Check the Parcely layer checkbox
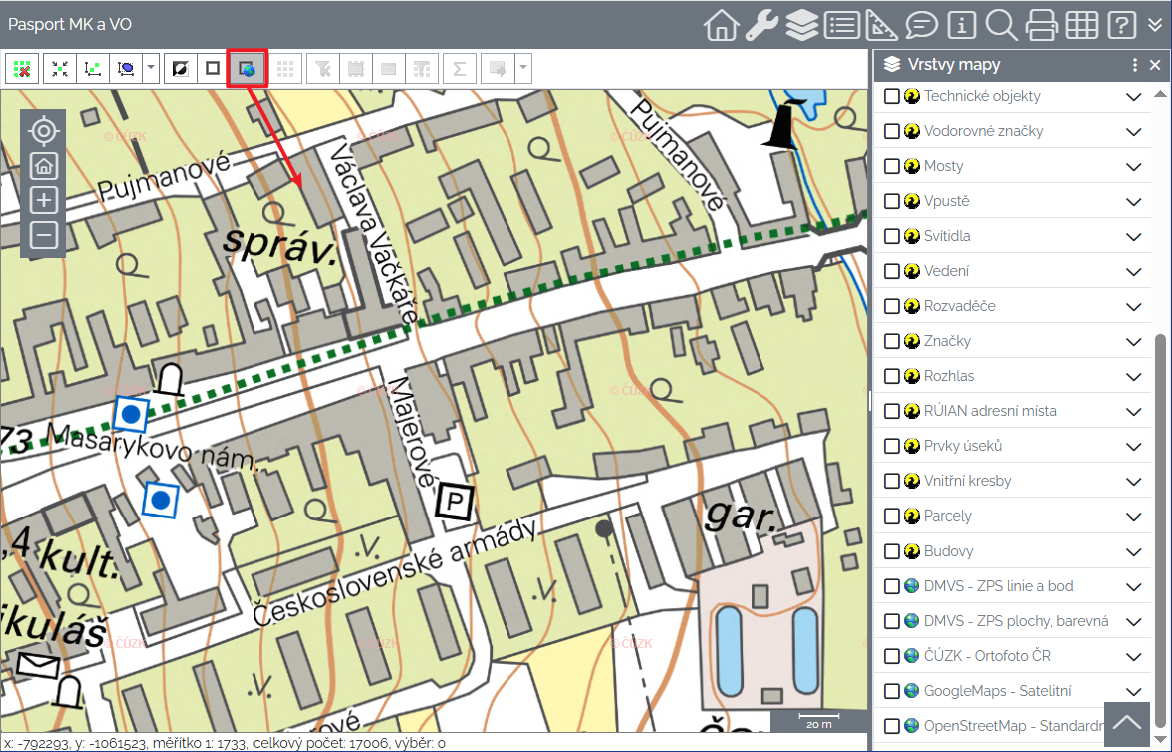 coord(892,516)
